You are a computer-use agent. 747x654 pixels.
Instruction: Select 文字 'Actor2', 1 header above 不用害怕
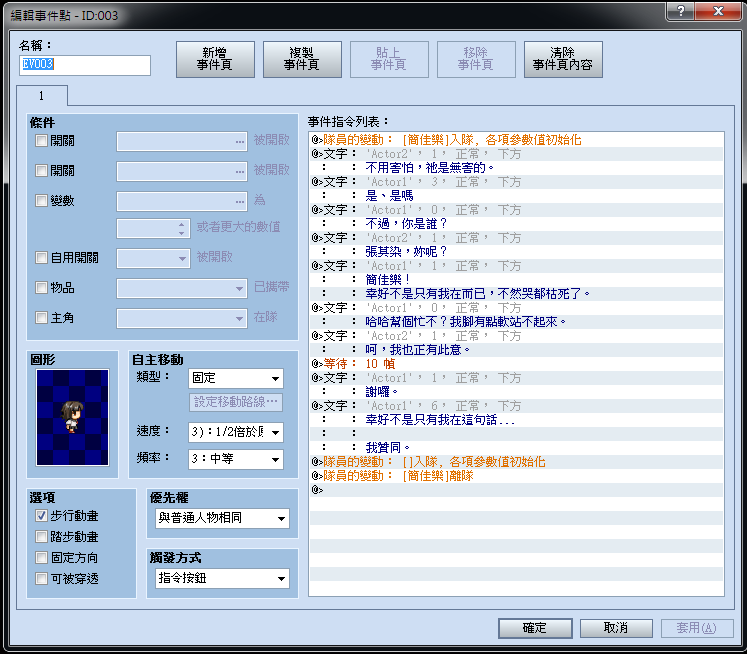point(516,154)
